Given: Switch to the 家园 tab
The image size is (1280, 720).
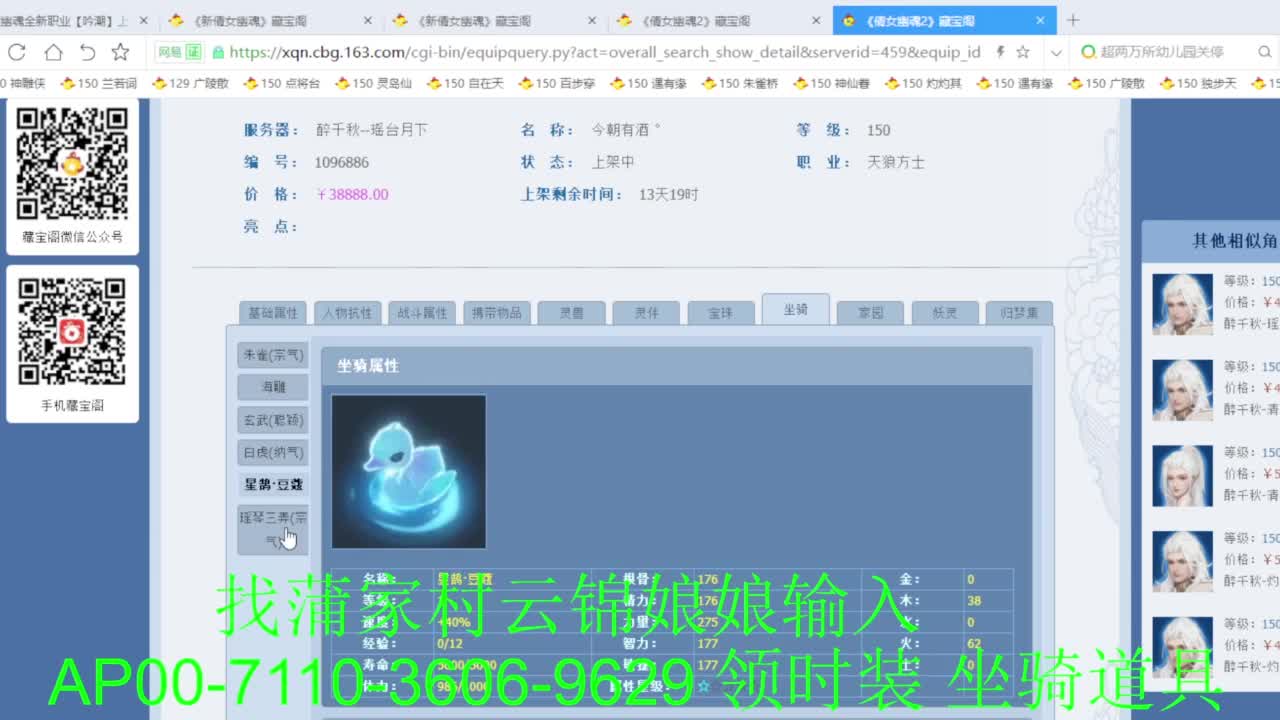Looking at the screenshot, I should click(x=871, y=313).
